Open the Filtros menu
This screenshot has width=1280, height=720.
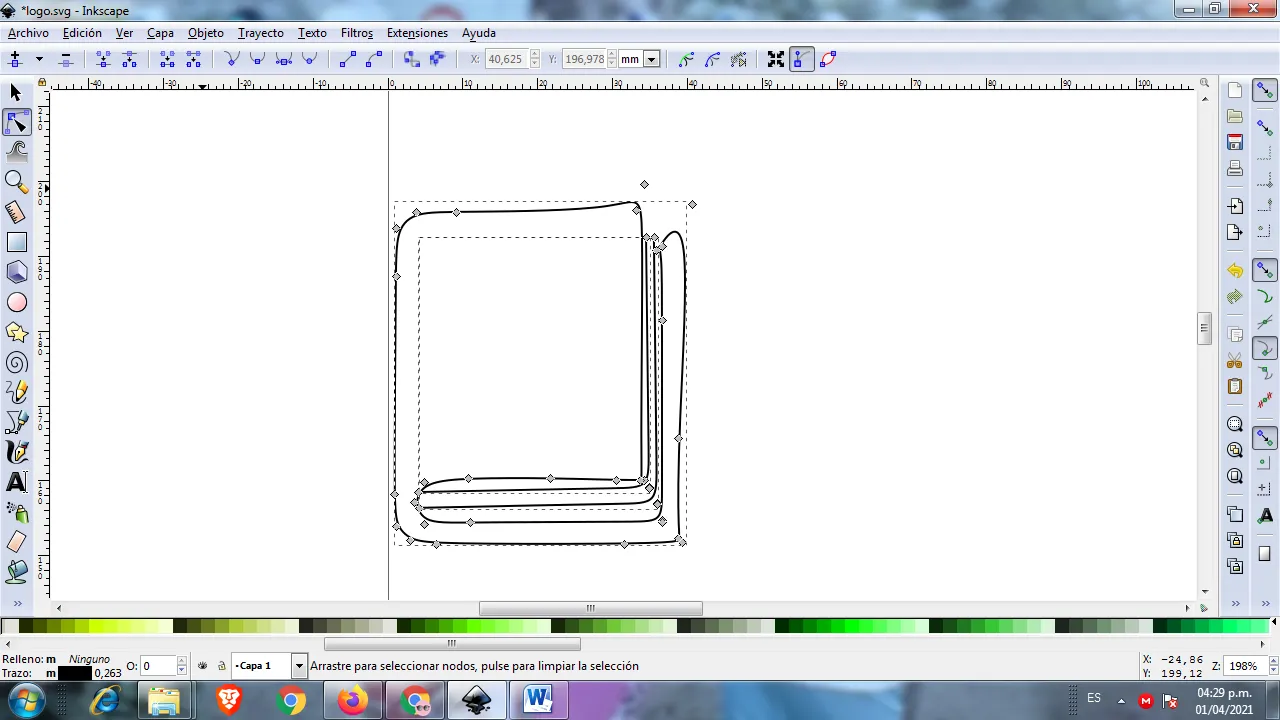(357, 33)
